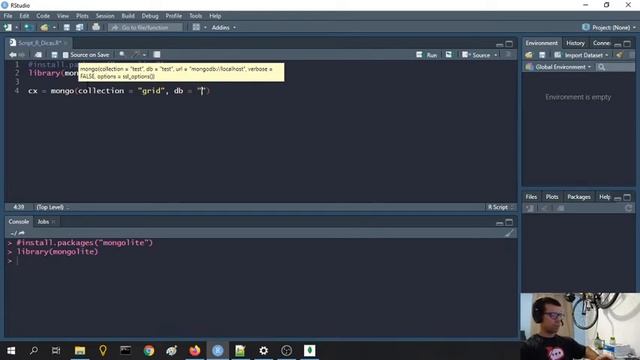Open the Tools menu
Image resolution: width=640 pixels, height=360 pixels.
coord(196,16)
